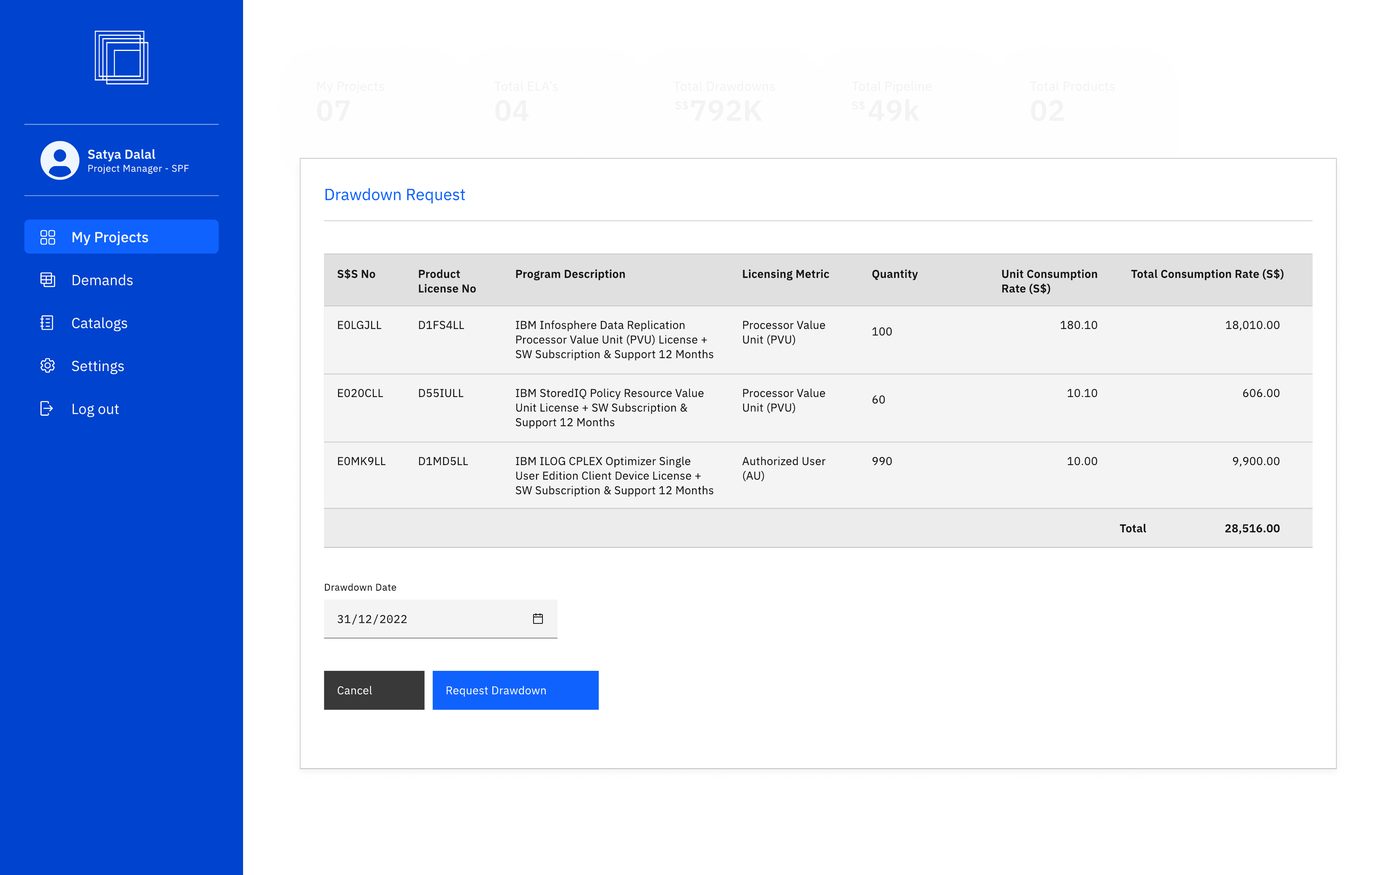Click the Log out arrow icon

pyautogui.click(x=47, y=408)
